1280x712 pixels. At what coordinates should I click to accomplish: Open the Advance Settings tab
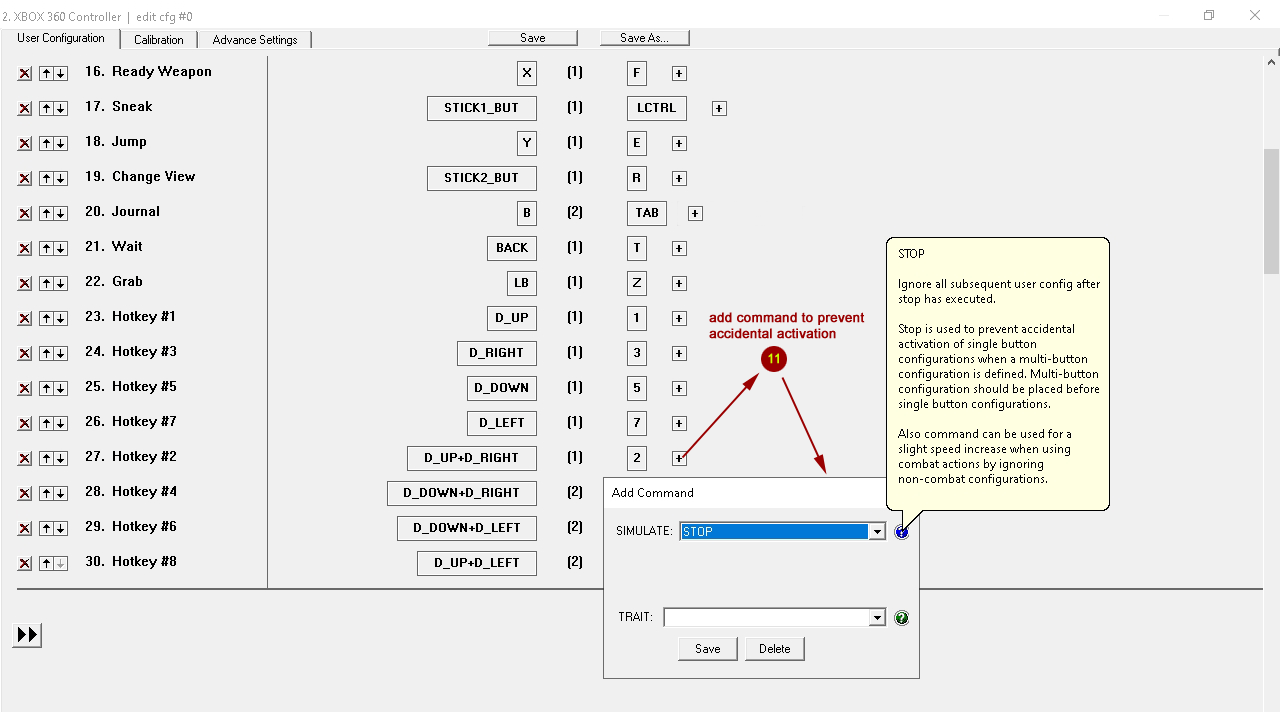coord(254,40)
